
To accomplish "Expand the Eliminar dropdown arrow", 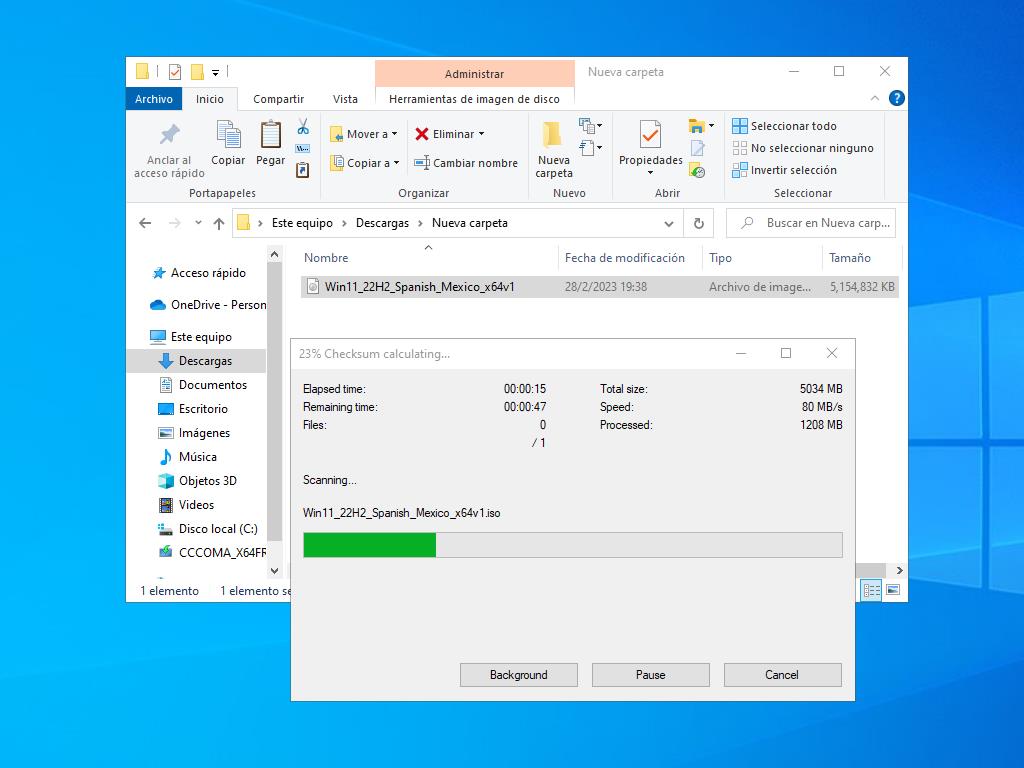I will 481,134.
